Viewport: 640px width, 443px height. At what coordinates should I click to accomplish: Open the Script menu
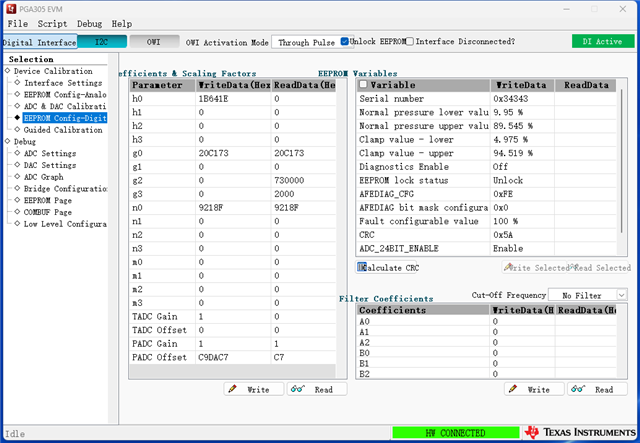52,23
